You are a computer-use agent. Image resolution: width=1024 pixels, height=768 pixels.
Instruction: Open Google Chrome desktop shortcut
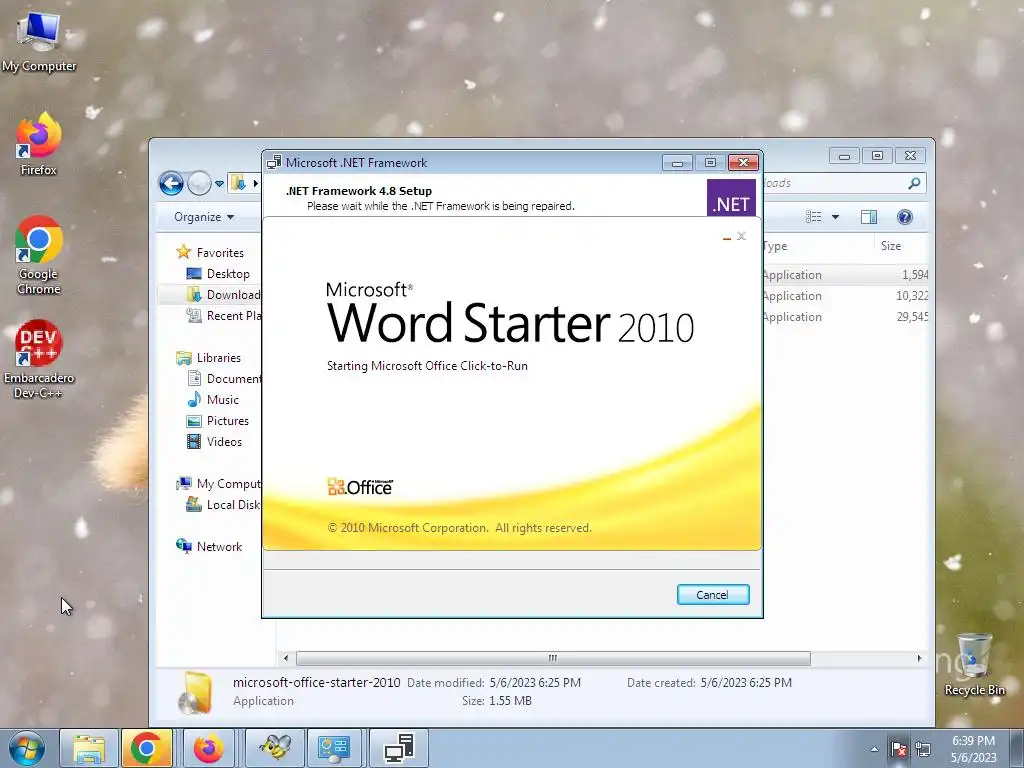39,255
